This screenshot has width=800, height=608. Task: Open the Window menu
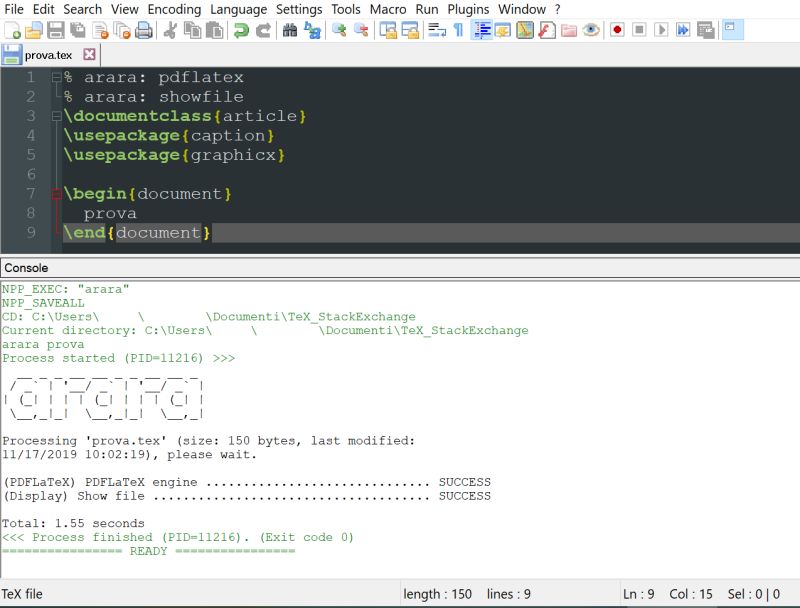521,9
